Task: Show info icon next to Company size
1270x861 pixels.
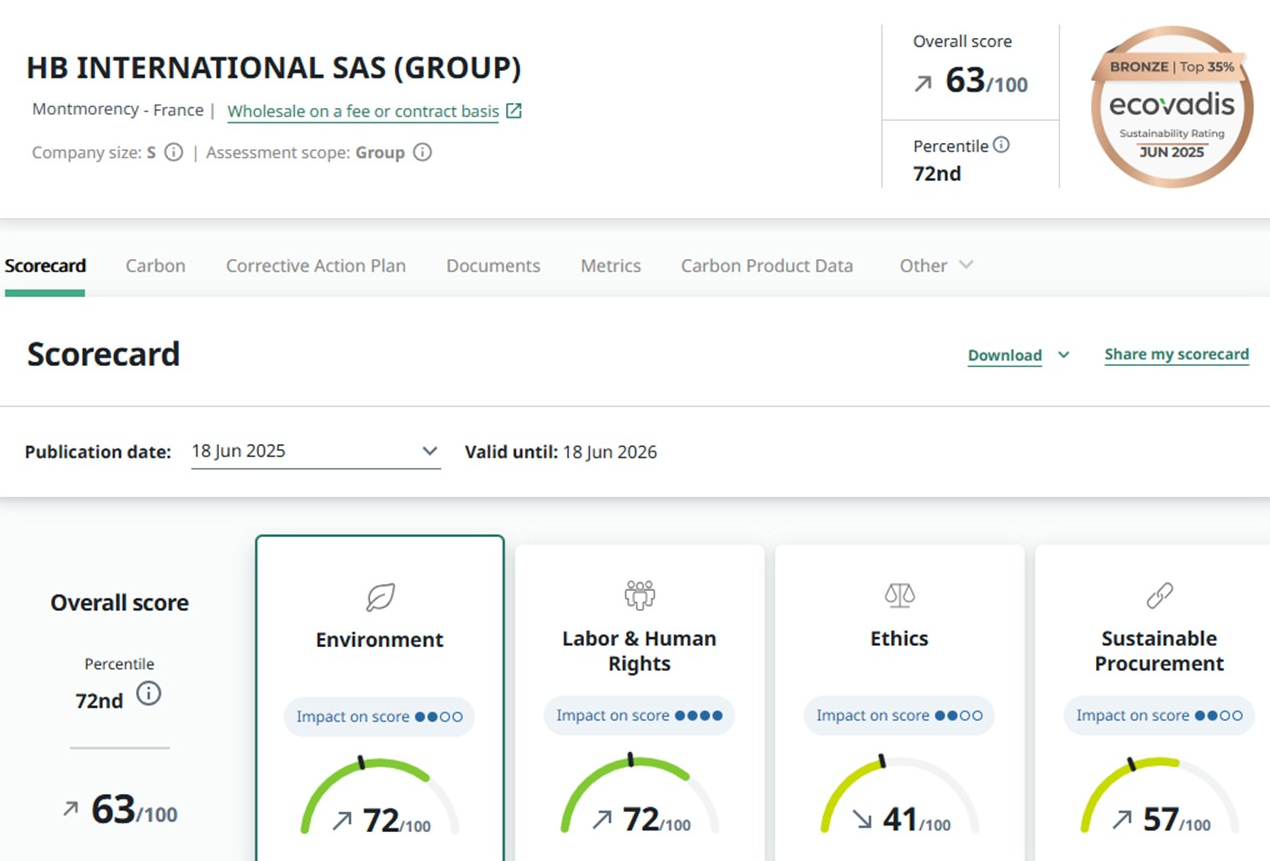Action: [x=174, y=153]
